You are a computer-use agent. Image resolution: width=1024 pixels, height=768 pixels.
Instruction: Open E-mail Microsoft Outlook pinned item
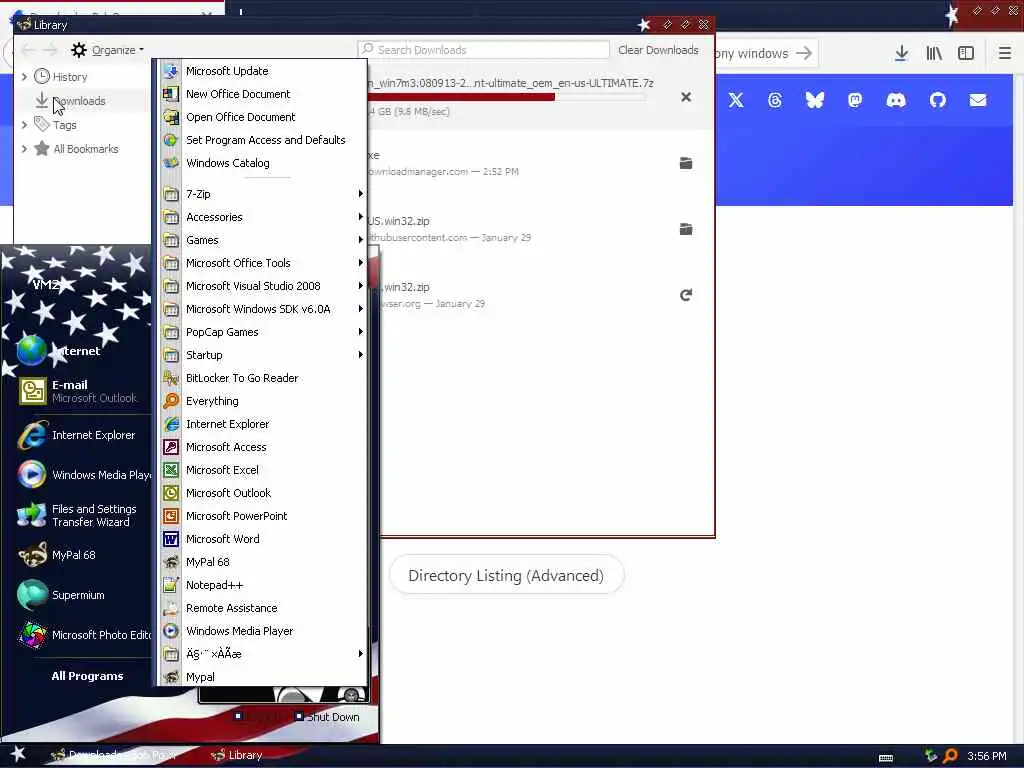[78, 391]
